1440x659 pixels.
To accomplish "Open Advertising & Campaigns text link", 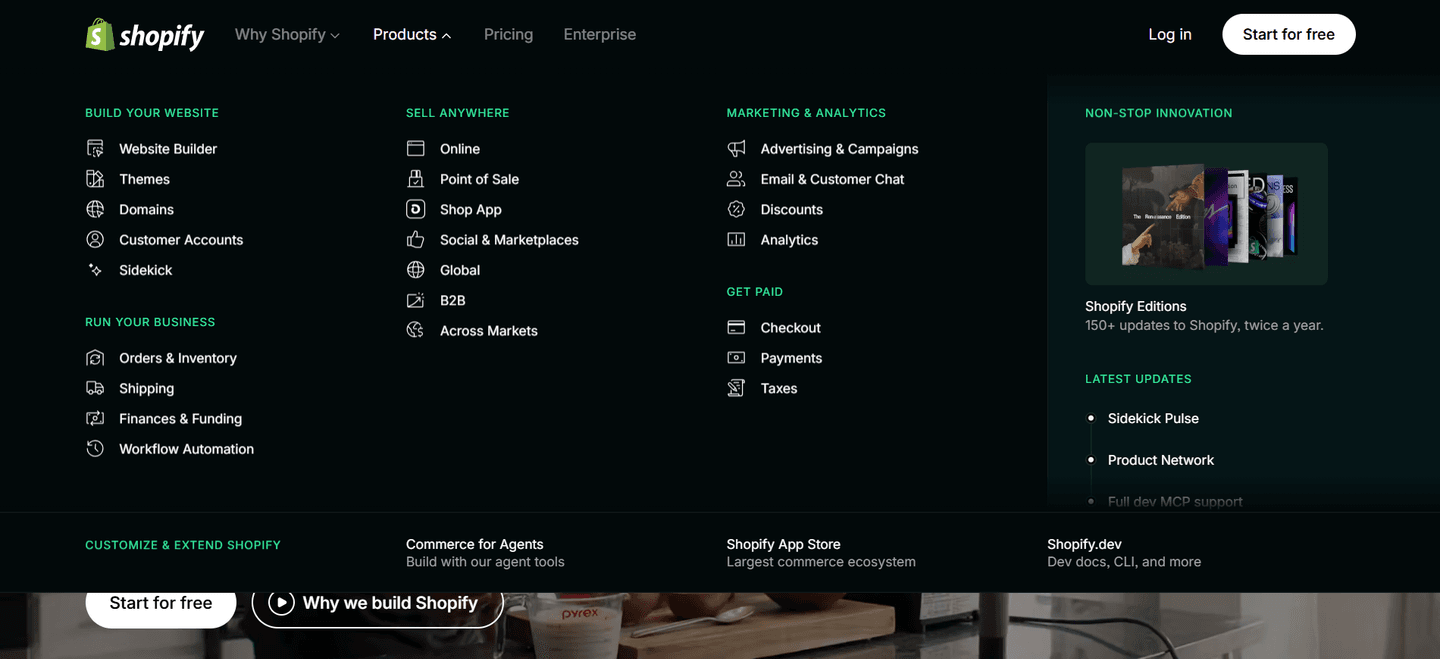I will (840, 149).
